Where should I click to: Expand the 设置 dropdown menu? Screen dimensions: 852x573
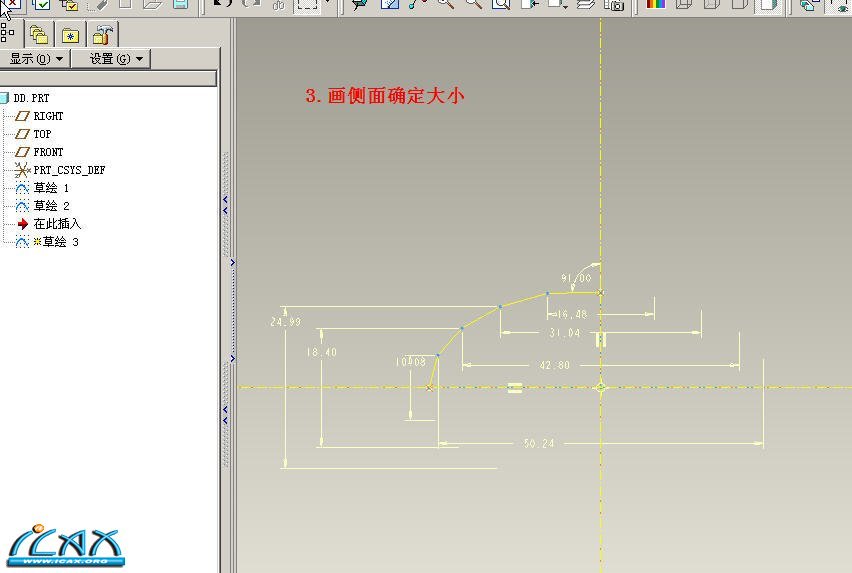point(116,59)
